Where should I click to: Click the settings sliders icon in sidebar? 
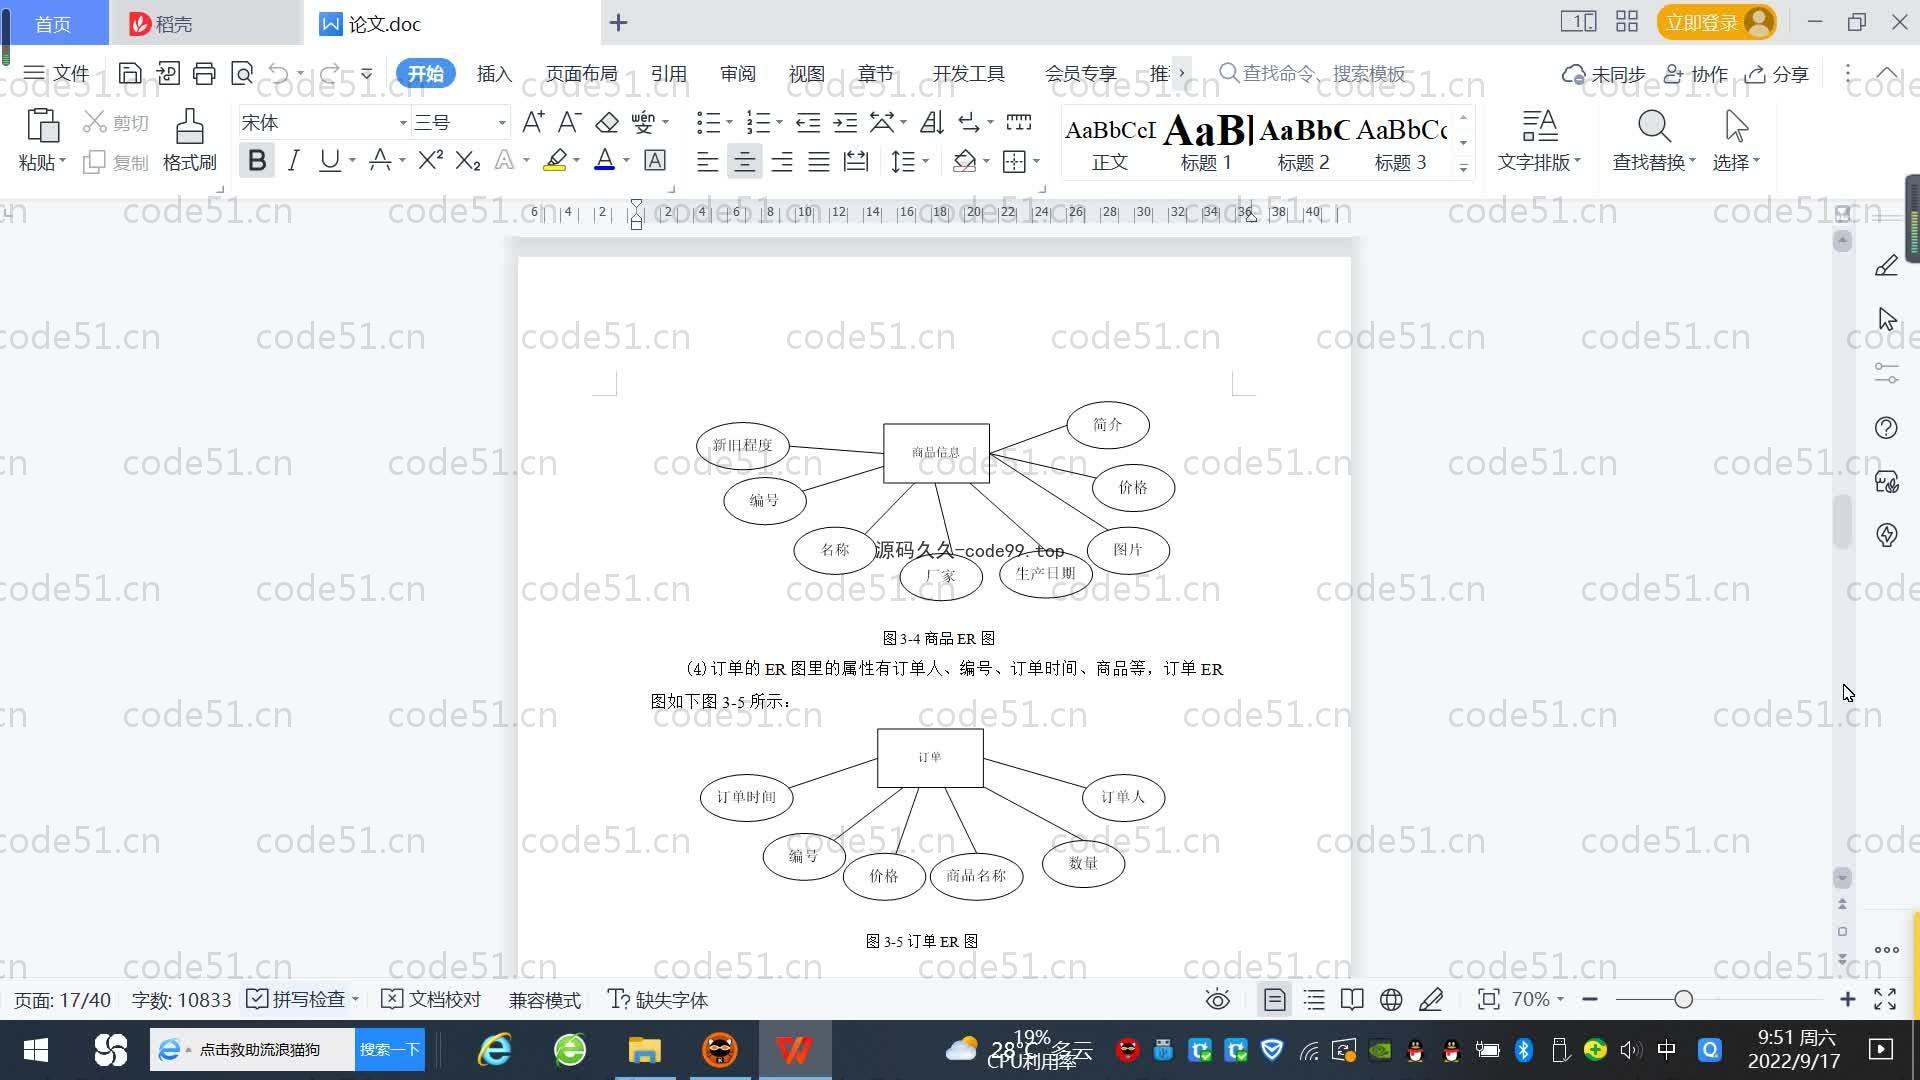coord(1886,373)
